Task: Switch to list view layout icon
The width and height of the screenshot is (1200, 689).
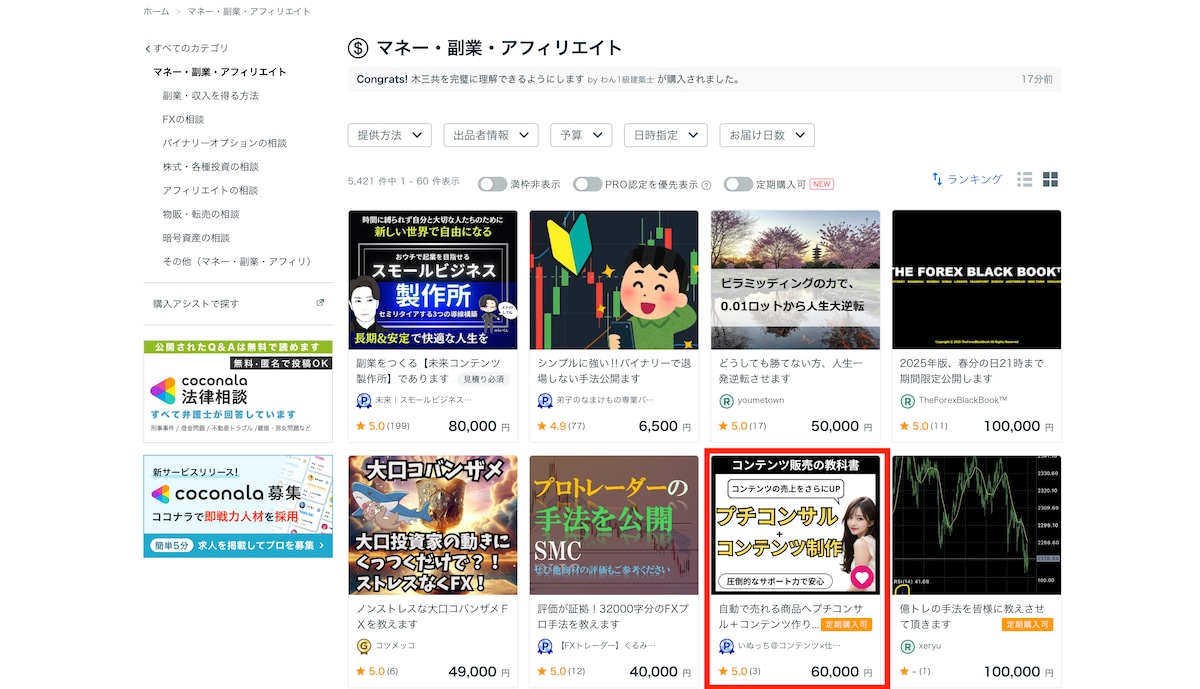Action: [x=1024, y=180]
